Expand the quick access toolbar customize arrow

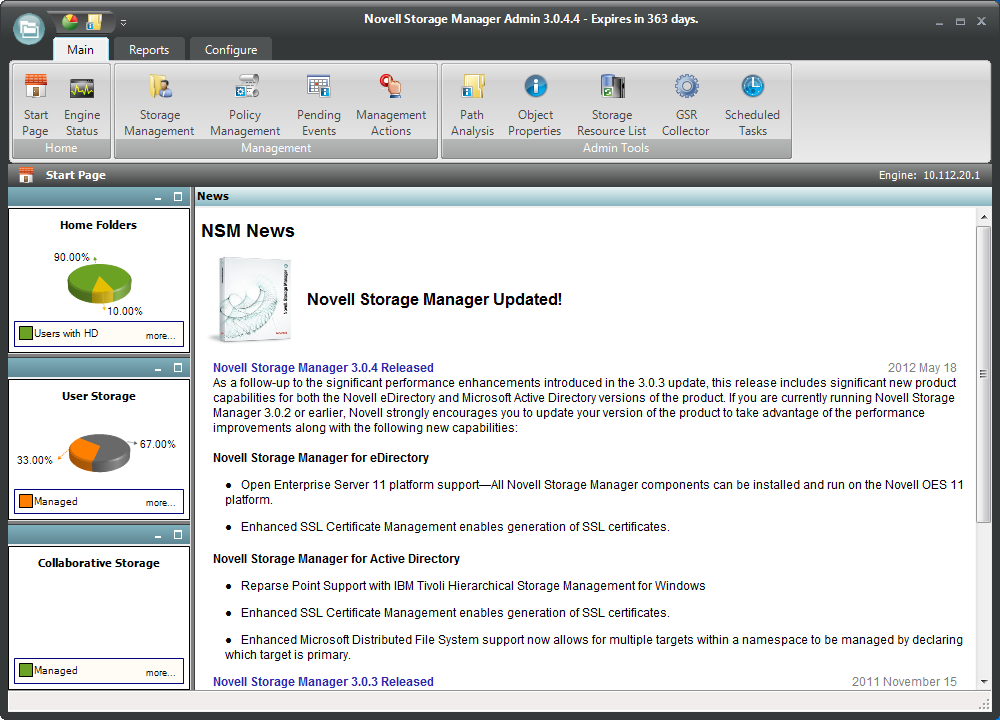click(123, 22)
